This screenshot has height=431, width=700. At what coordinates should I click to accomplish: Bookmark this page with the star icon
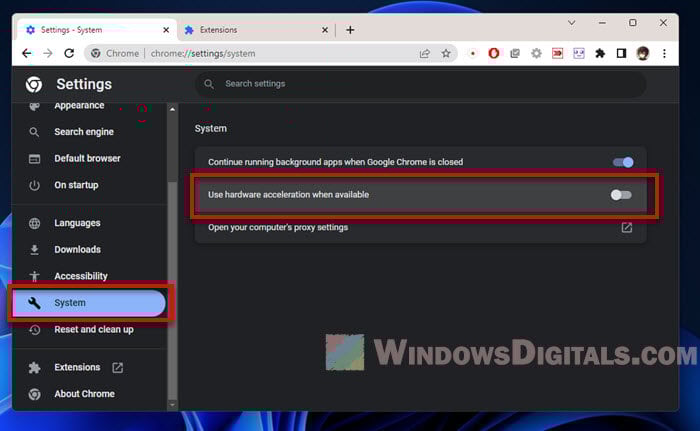pyautogui.click(x=446, y=54)
